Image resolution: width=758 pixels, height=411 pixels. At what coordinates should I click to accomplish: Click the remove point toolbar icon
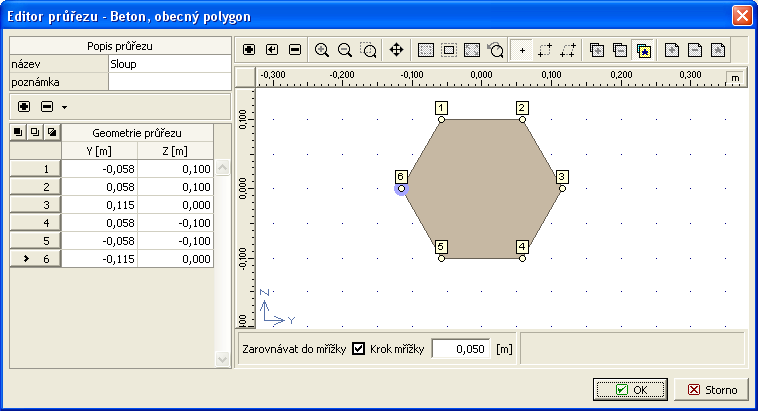295,50
